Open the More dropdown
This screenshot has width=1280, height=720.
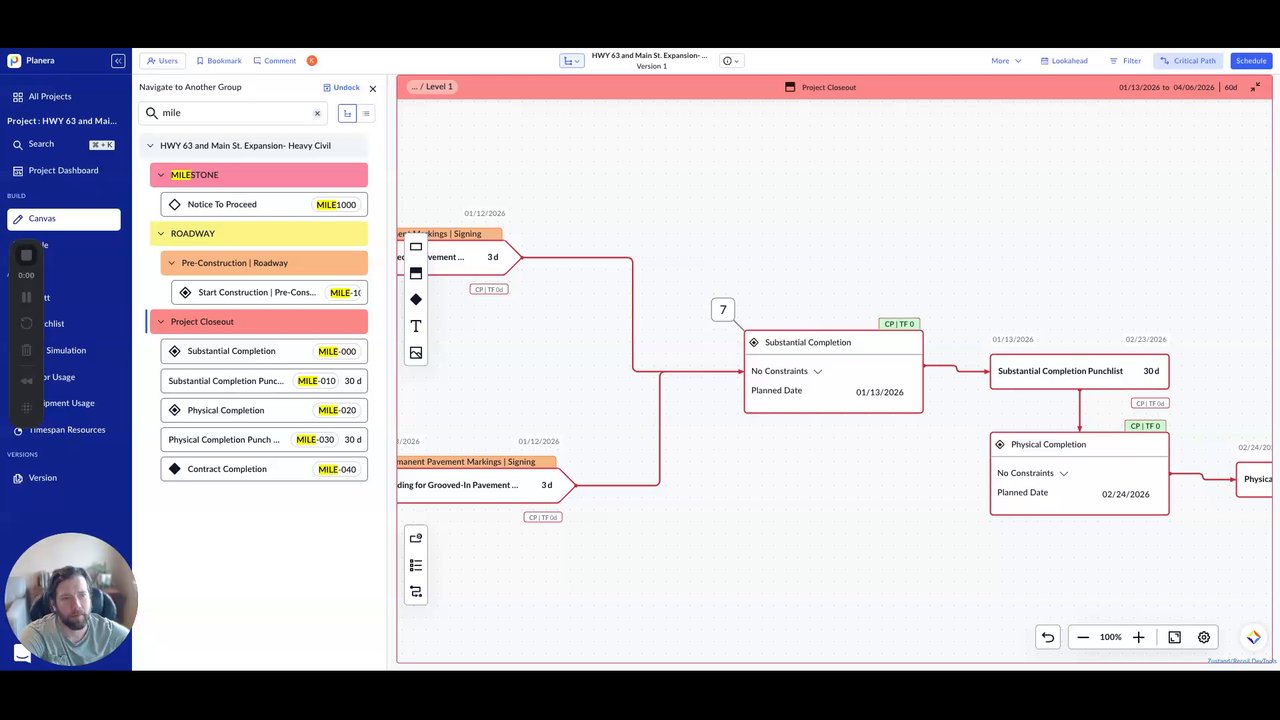tap(1006, 61)
